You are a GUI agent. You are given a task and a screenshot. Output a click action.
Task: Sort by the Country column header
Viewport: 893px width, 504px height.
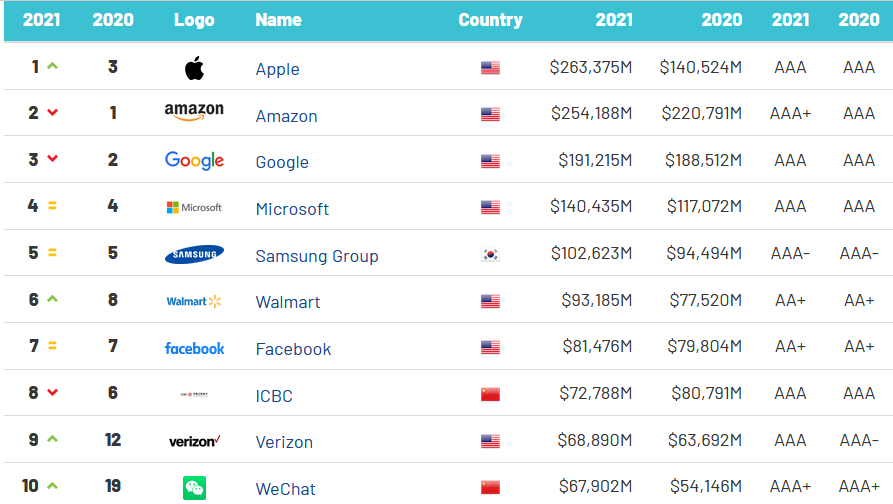pyautogui.click(x=490, y=20)
